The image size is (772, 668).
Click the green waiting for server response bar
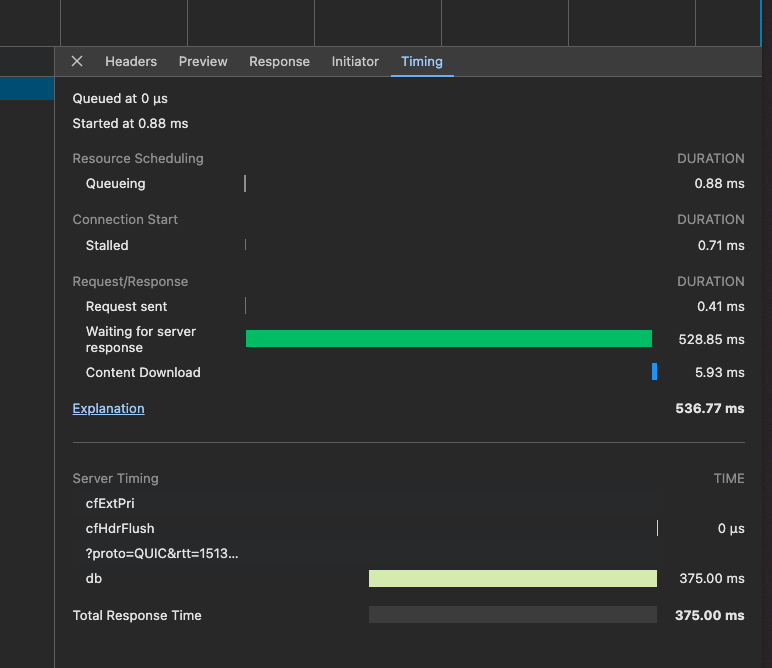click(448, 339)
